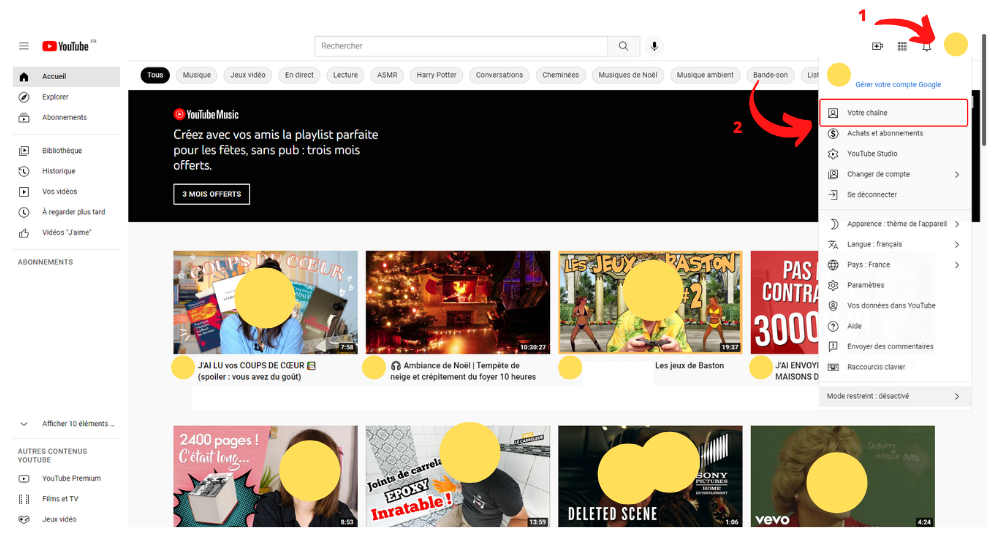Open the notifications bell

click(927, 46)
